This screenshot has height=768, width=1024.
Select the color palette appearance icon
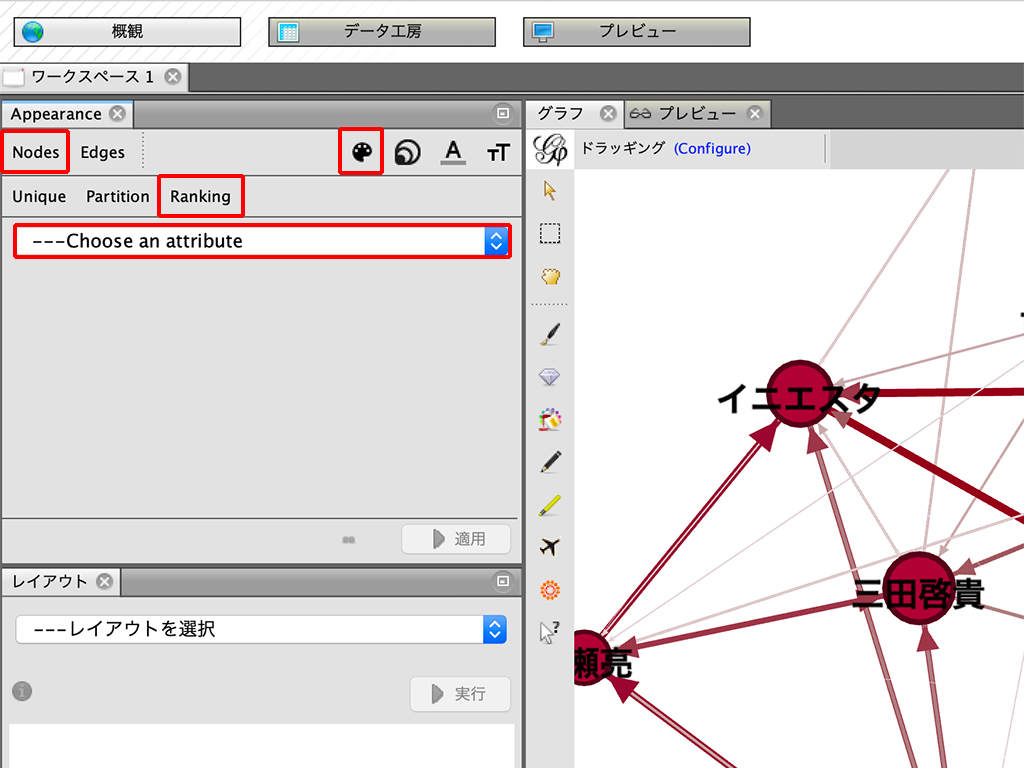coord(361,152)
